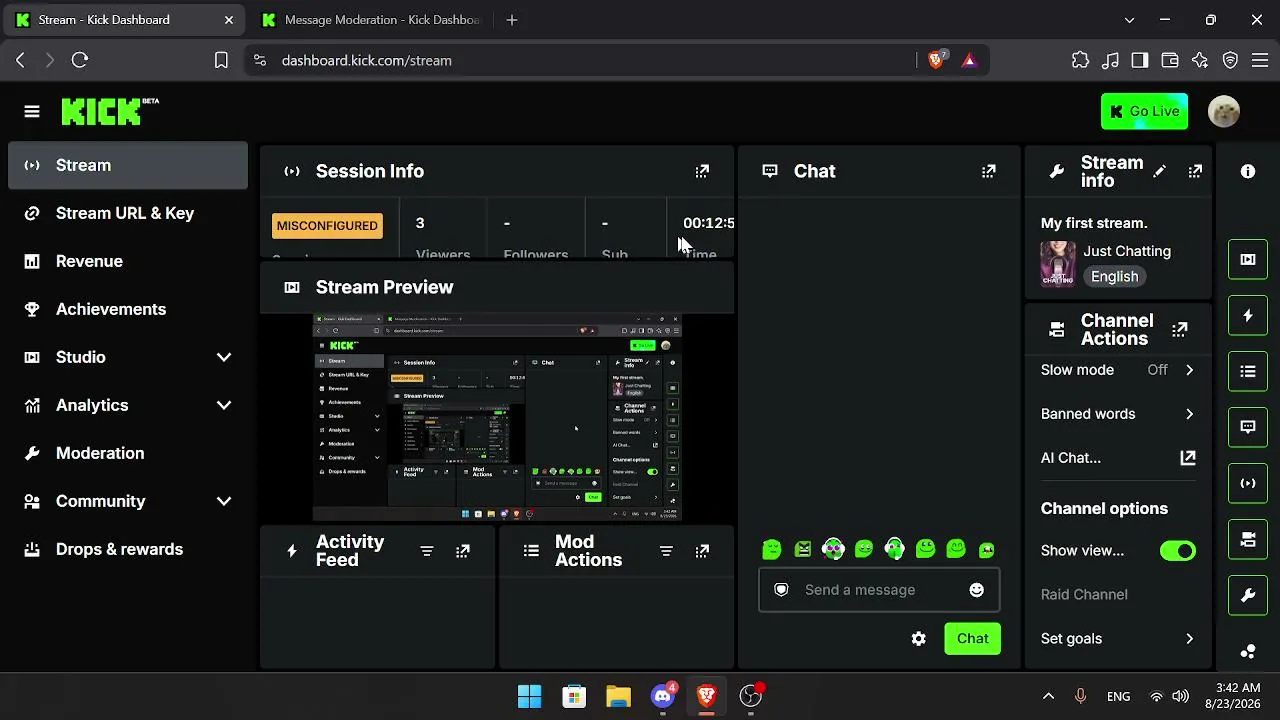Open the Banned words settings
This screenshot has width=1280, height=720.
pyautogui.click(x=1118, y=414)
